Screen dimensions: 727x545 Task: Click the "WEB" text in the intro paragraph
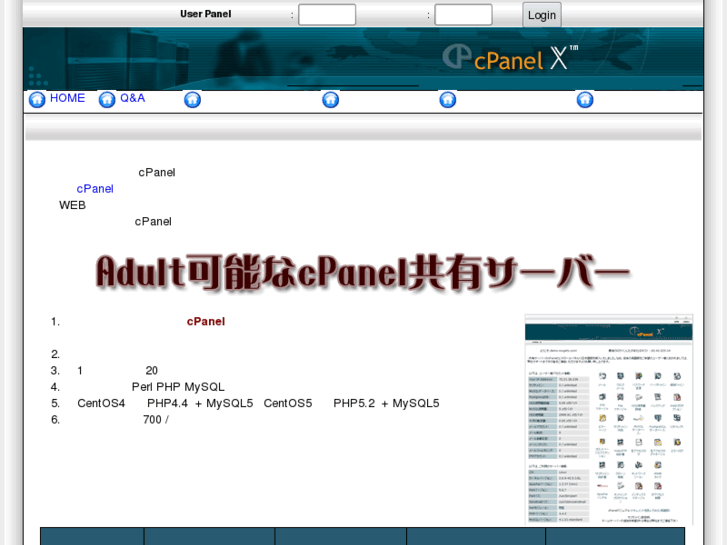(72, 205)
